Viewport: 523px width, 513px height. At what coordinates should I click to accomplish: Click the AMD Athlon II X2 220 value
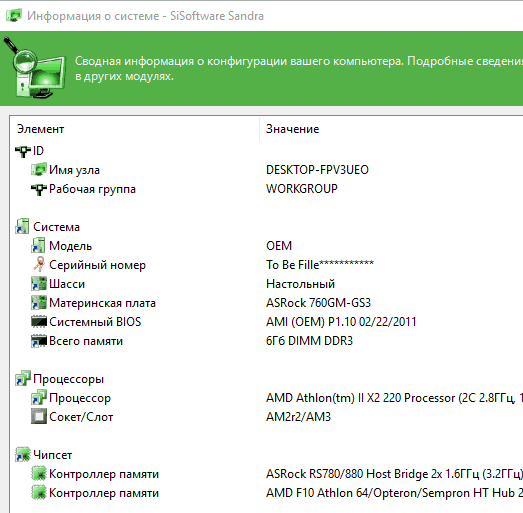(x=394, y=398)
